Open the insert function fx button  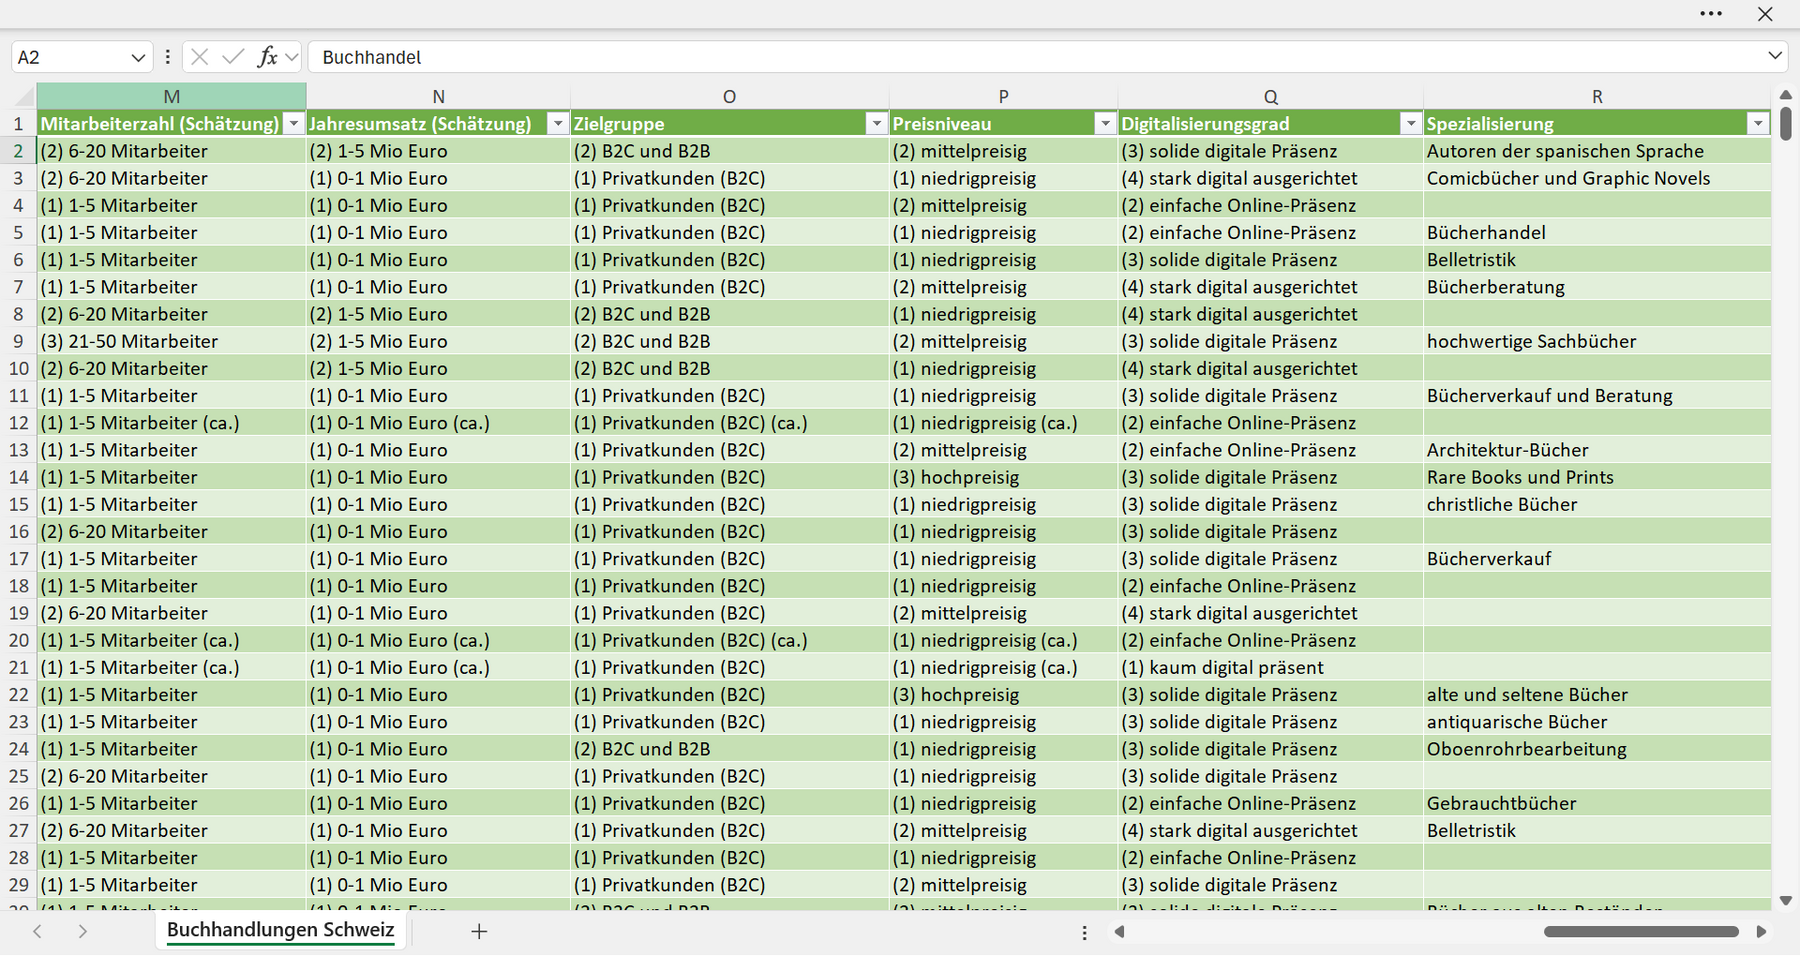(267, 57)
